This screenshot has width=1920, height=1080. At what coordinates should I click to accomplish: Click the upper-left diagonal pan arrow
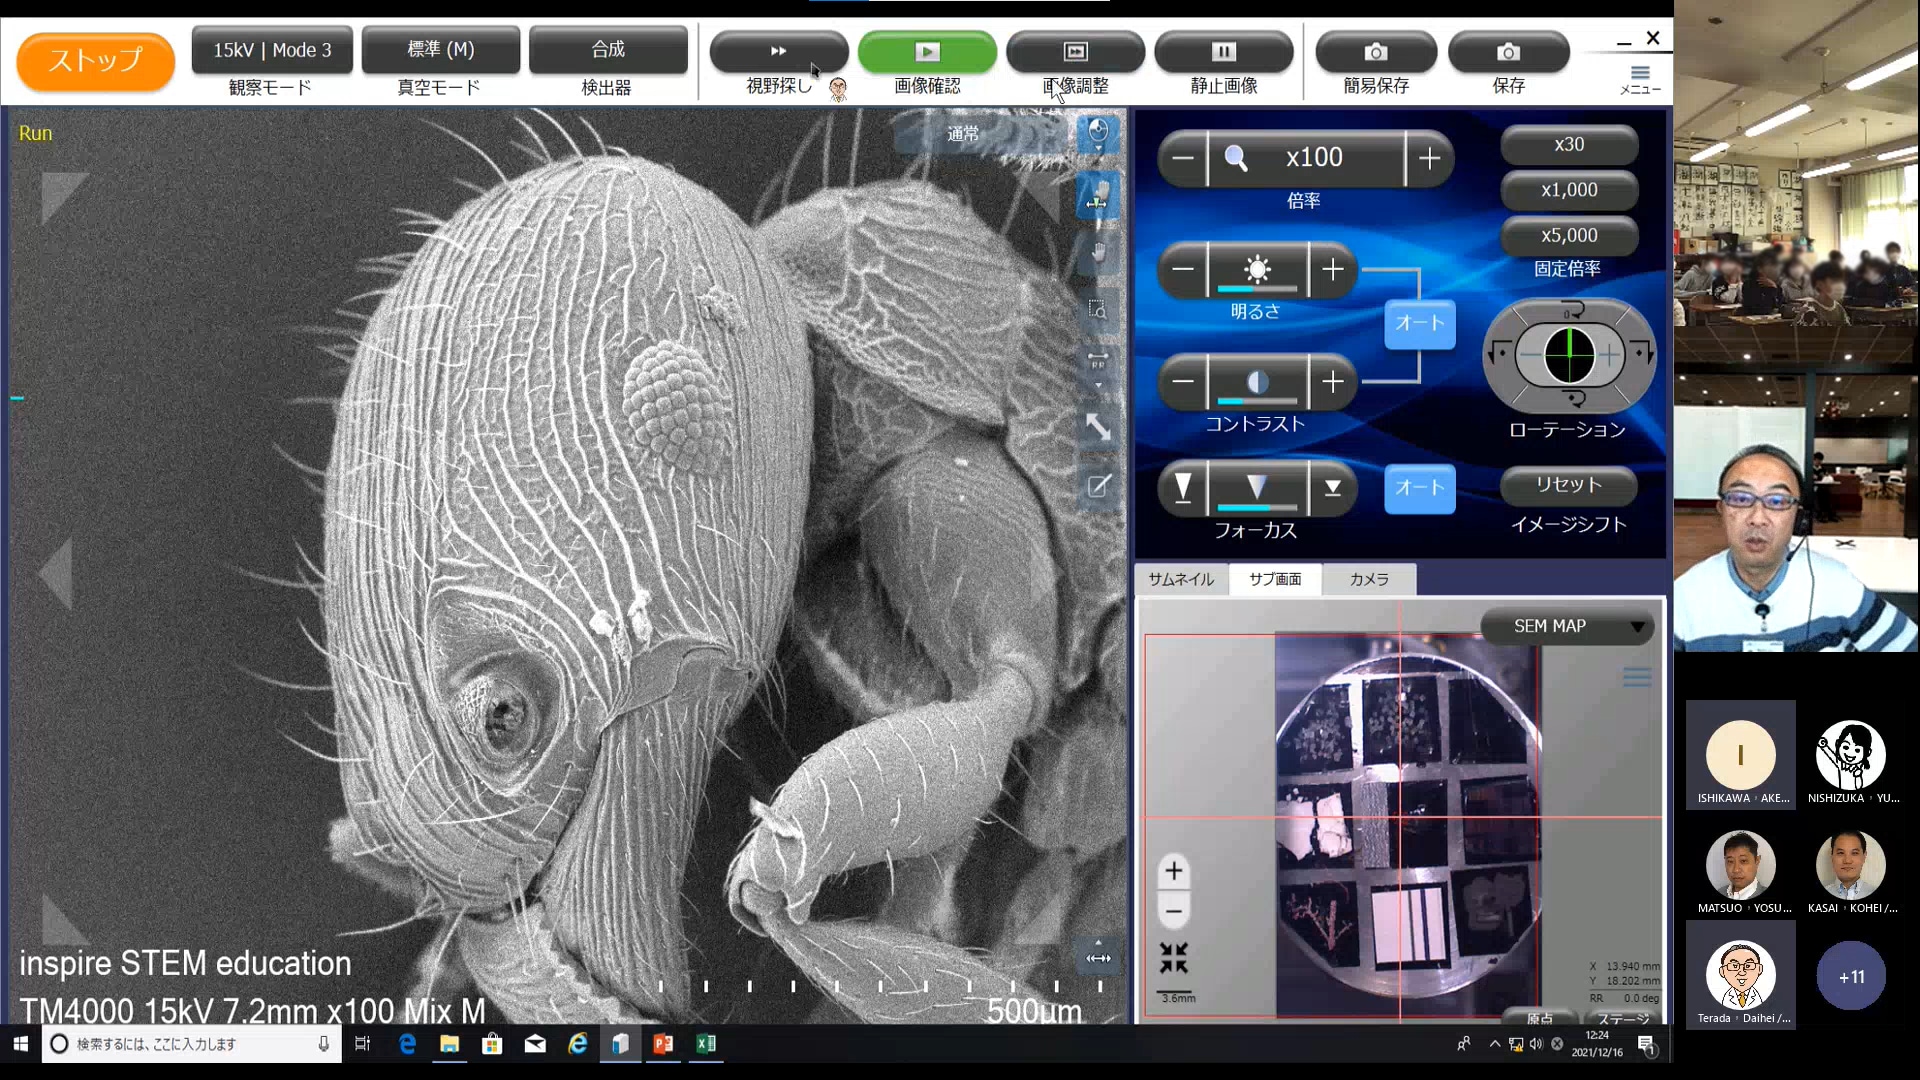click(62, 195)
